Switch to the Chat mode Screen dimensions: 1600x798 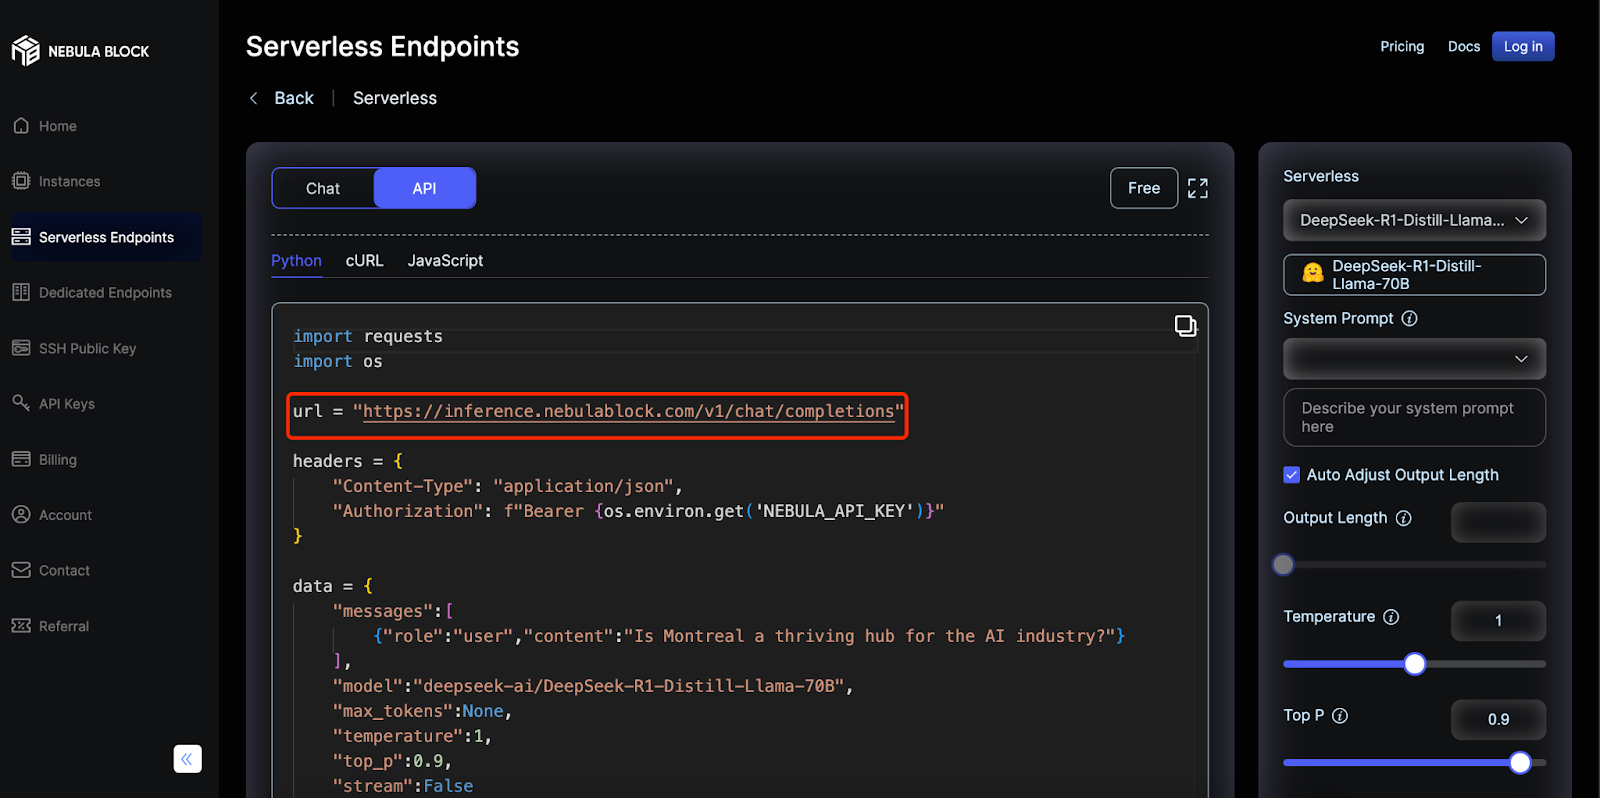[x=323, y=188]
